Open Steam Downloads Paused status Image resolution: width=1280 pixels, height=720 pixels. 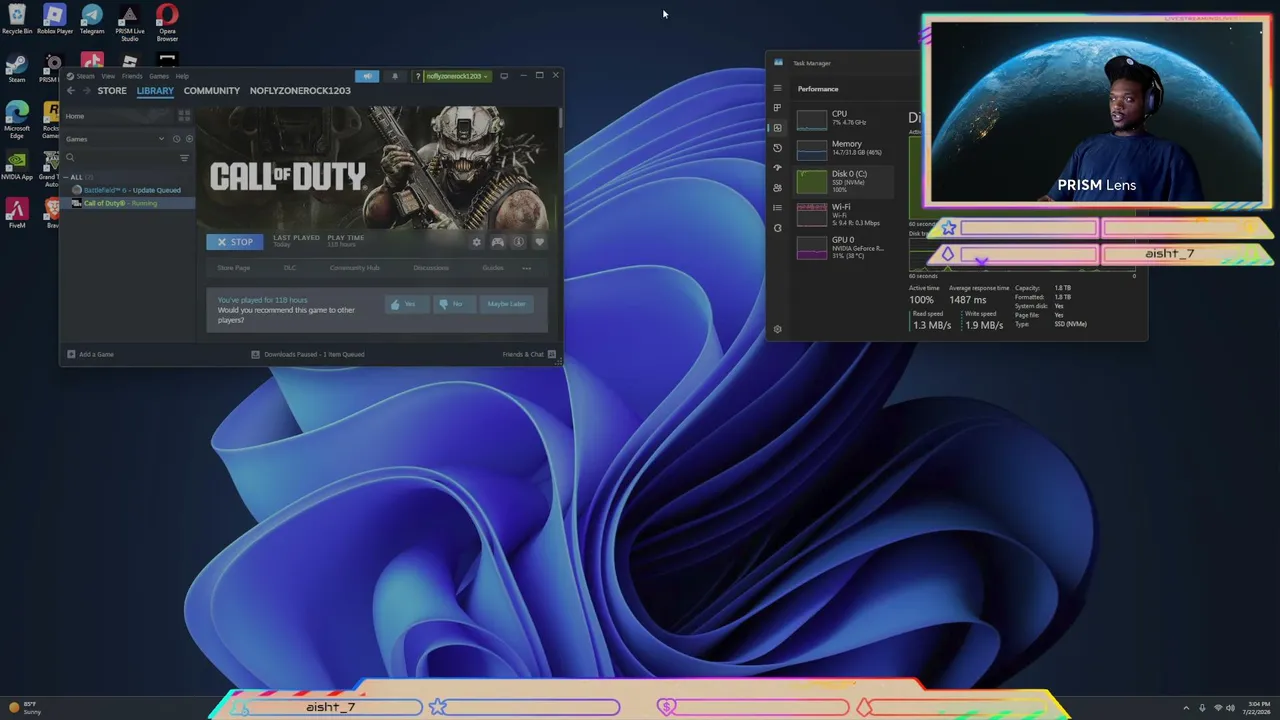(x=308, y=354)
